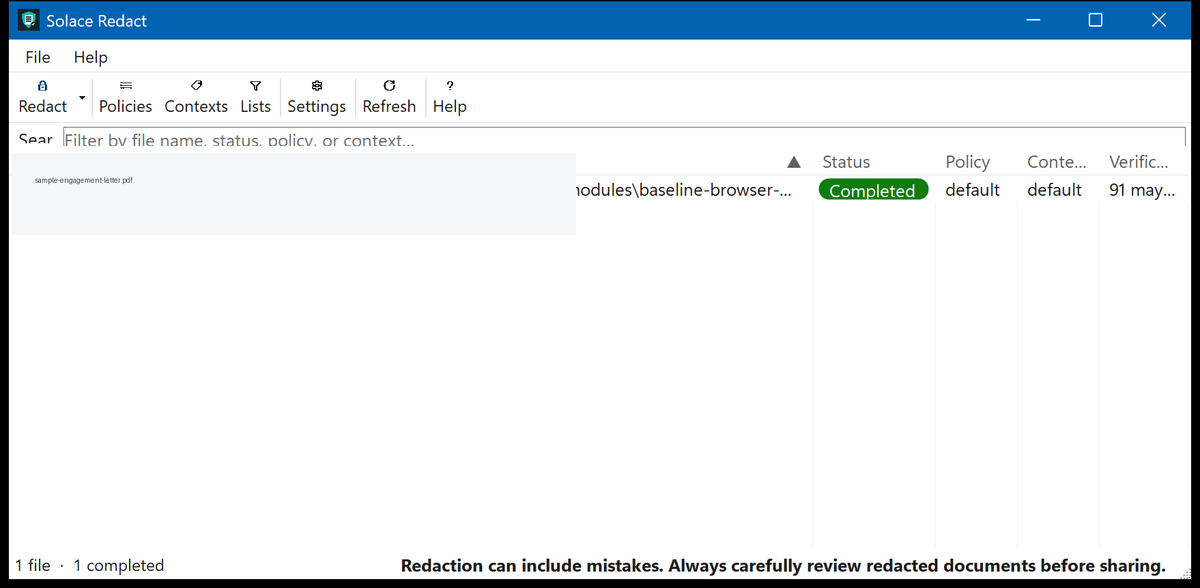Image resolution: width=1200 pixels, height=588 pixels.
Task: Click the Solace Redact app icon in title bar
Action: coord(29,20)
